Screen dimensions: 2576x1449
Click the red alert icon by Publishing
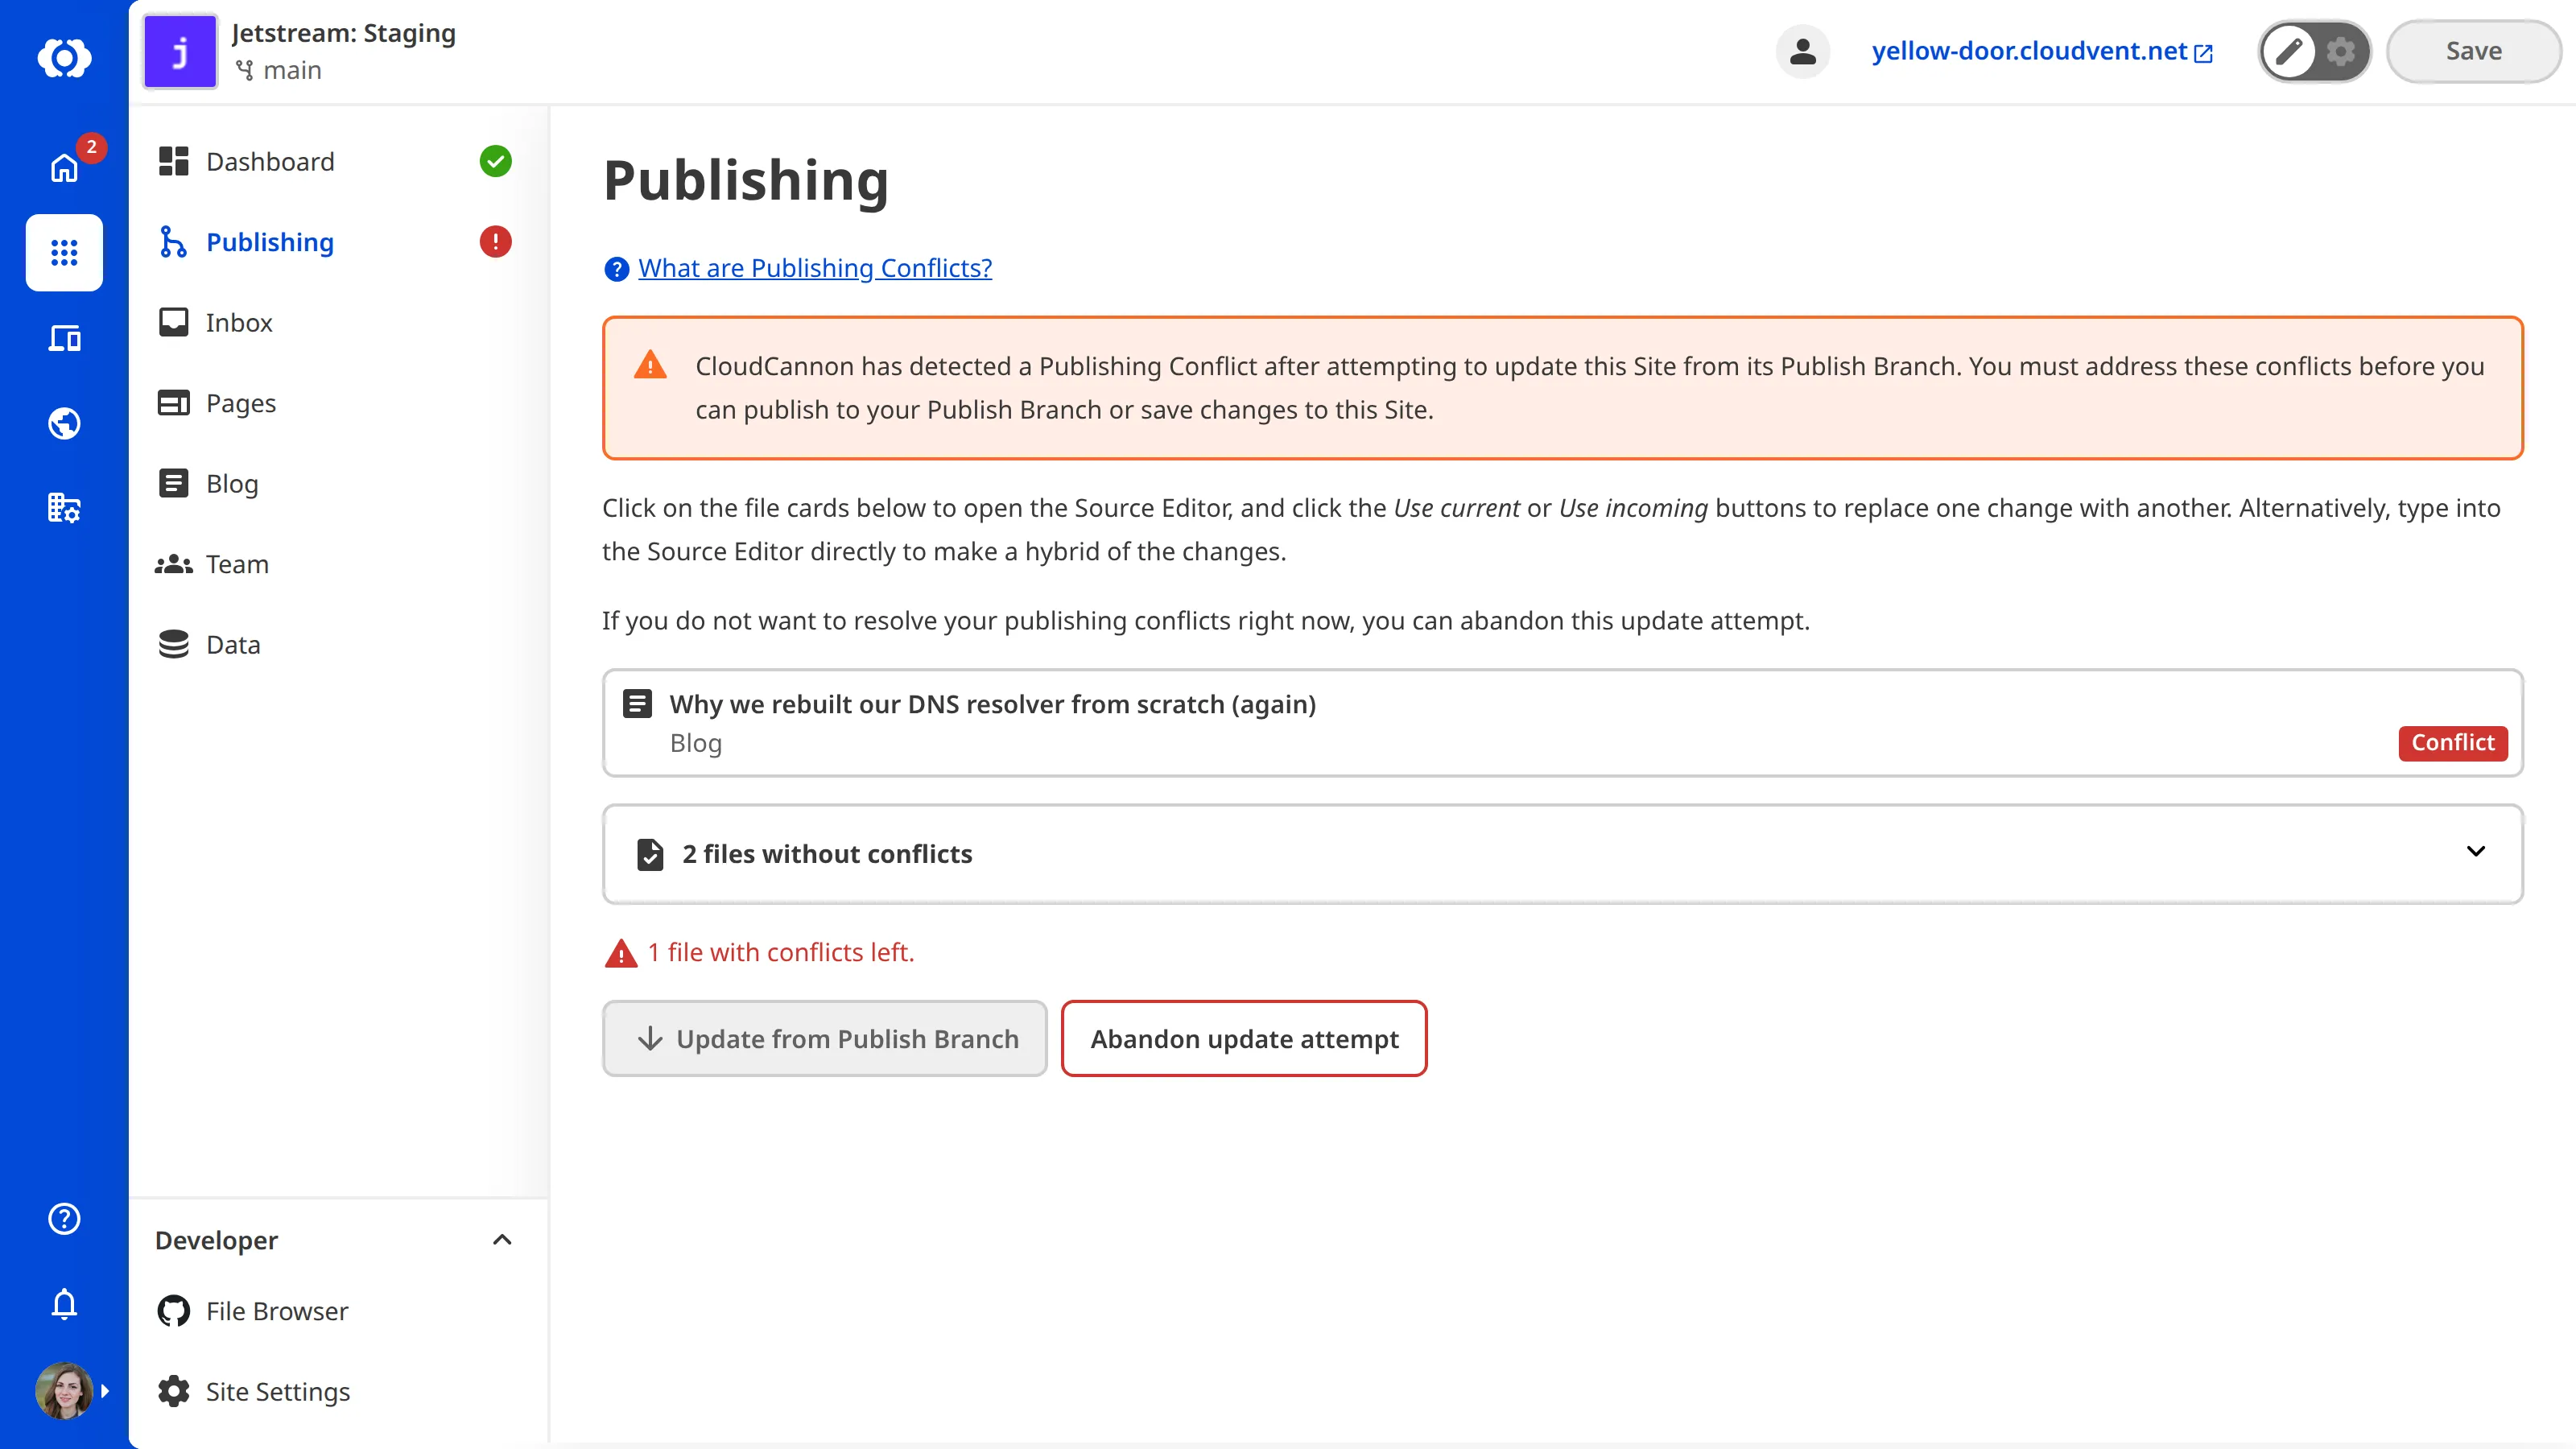495,242
